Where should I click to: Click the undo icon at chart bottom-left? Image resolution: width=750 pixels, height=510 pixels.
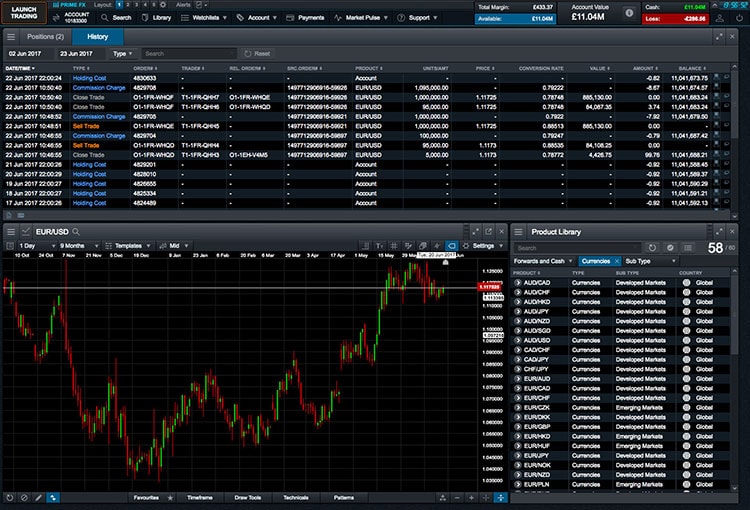click(9, 497)
